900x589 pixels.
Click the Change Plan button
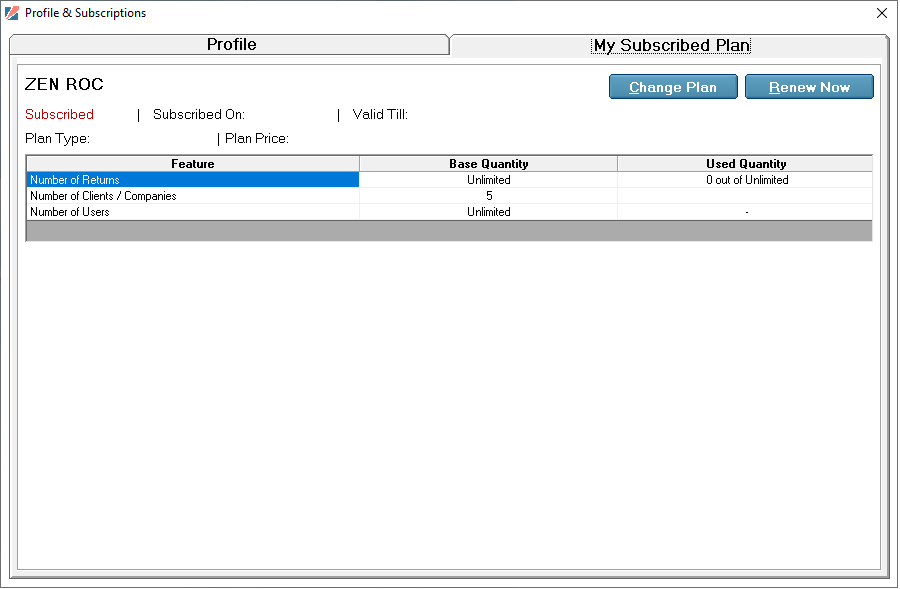point(673,87)
